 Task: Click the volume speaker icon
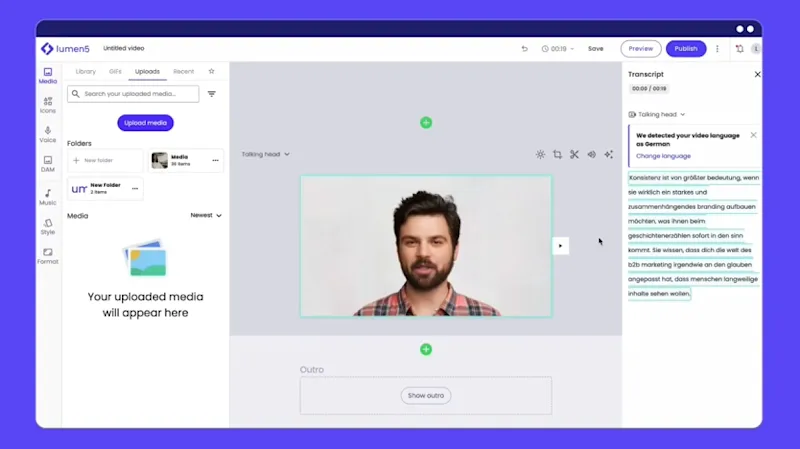tap(591, 154)
